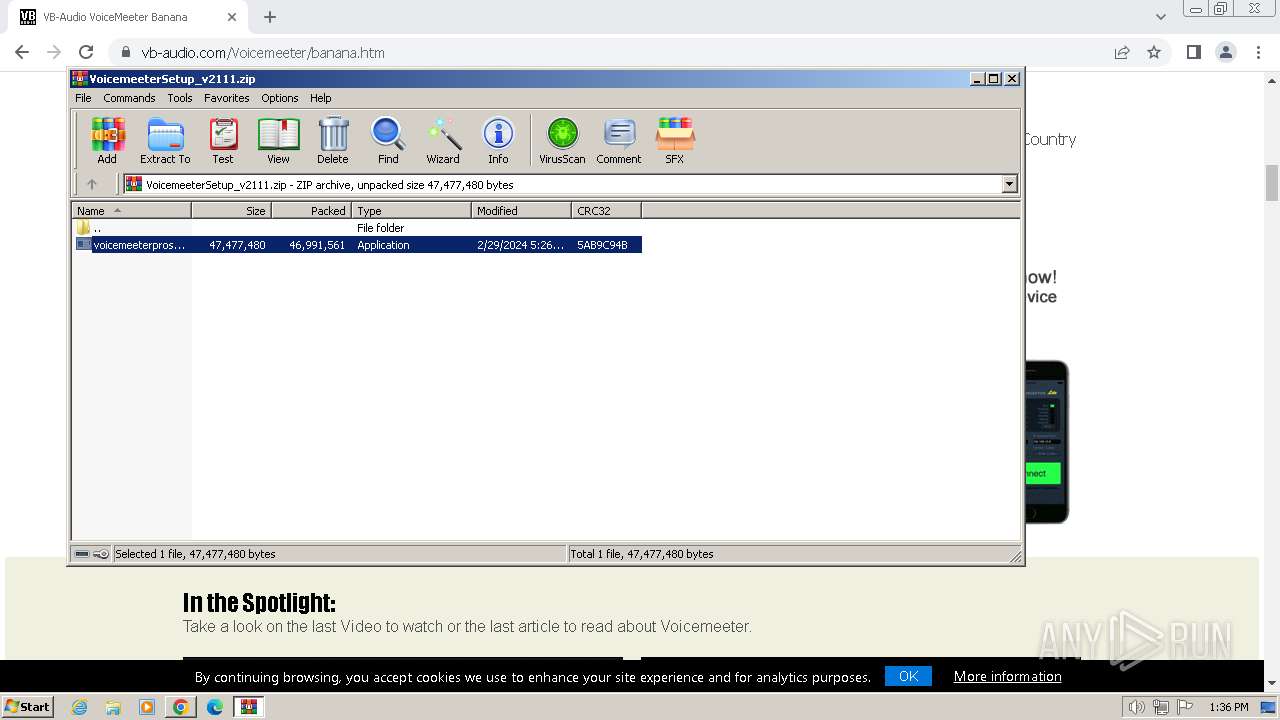The height and width of the screenshot is (720, 1280).
Task: Click the WinRAR address bar archive icon
Action: click(x=133, y=184)
